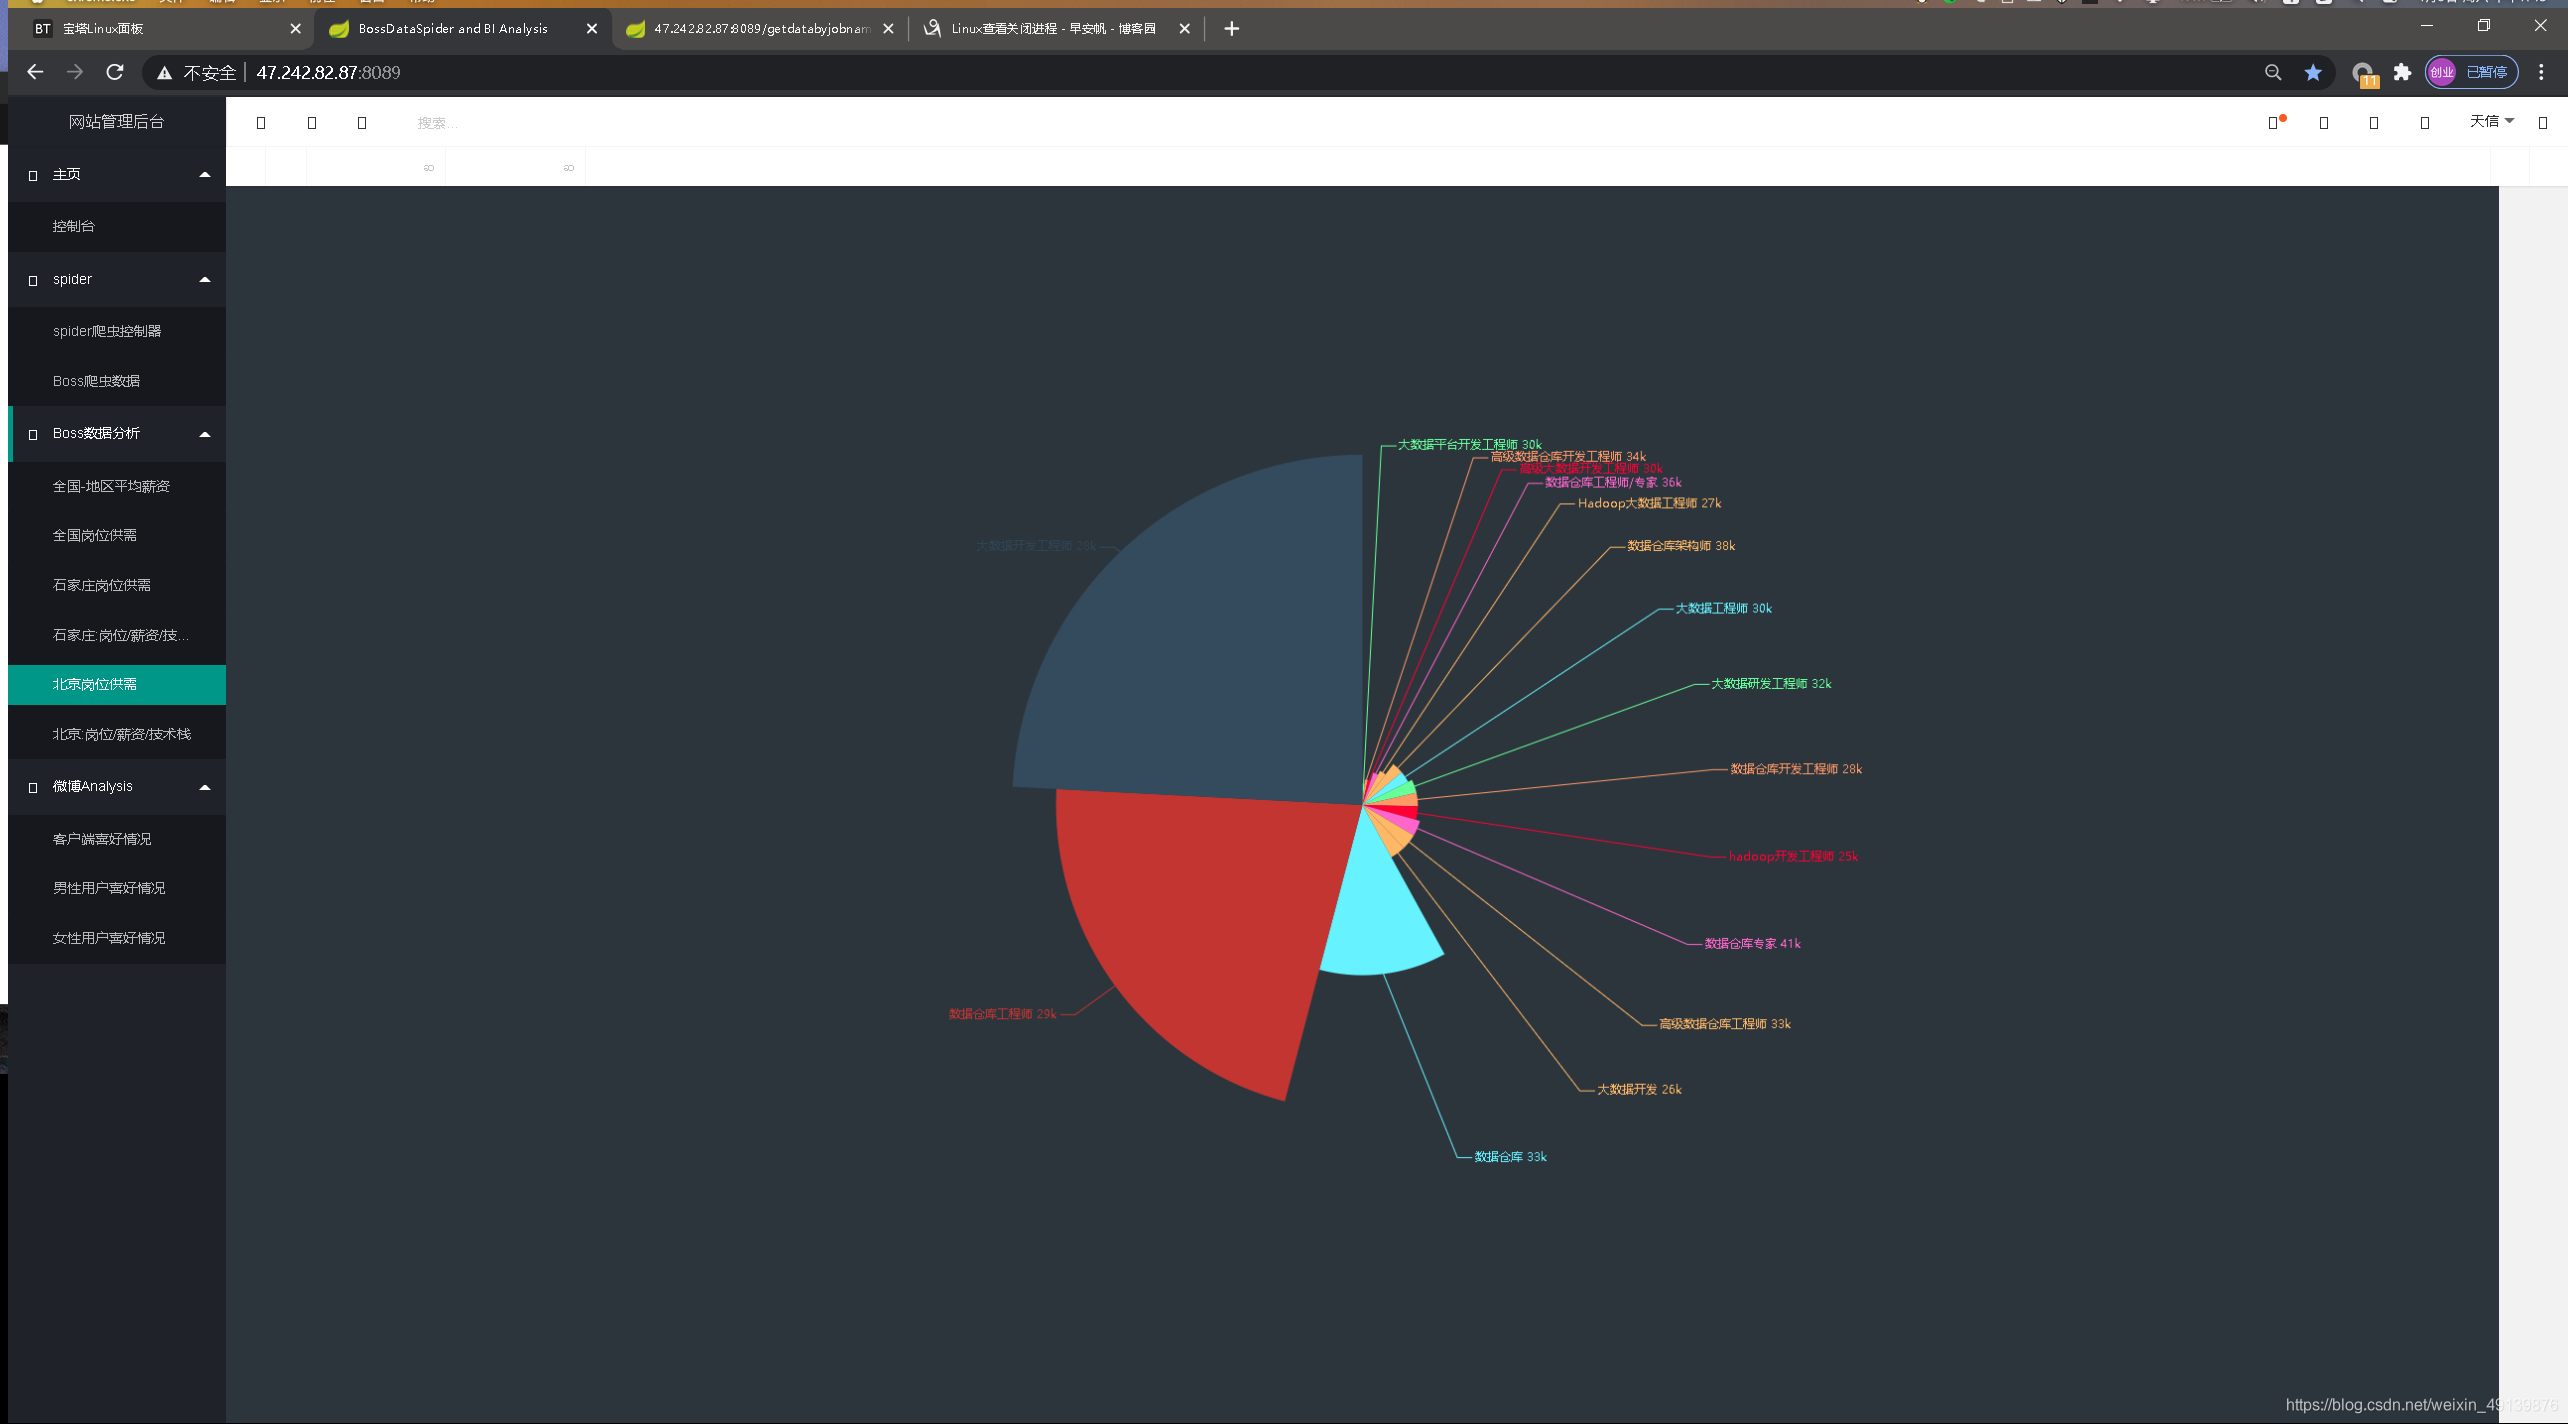Click the 搜索 search input field
Viewport: 2568px width, 1424px height.
438,123
